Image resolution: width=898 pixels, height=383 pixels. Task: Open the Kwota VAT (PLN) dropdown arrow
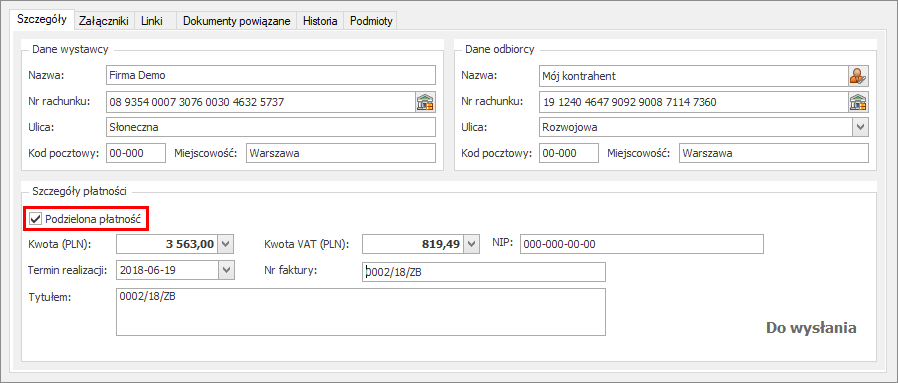click(x=471, y=244)
